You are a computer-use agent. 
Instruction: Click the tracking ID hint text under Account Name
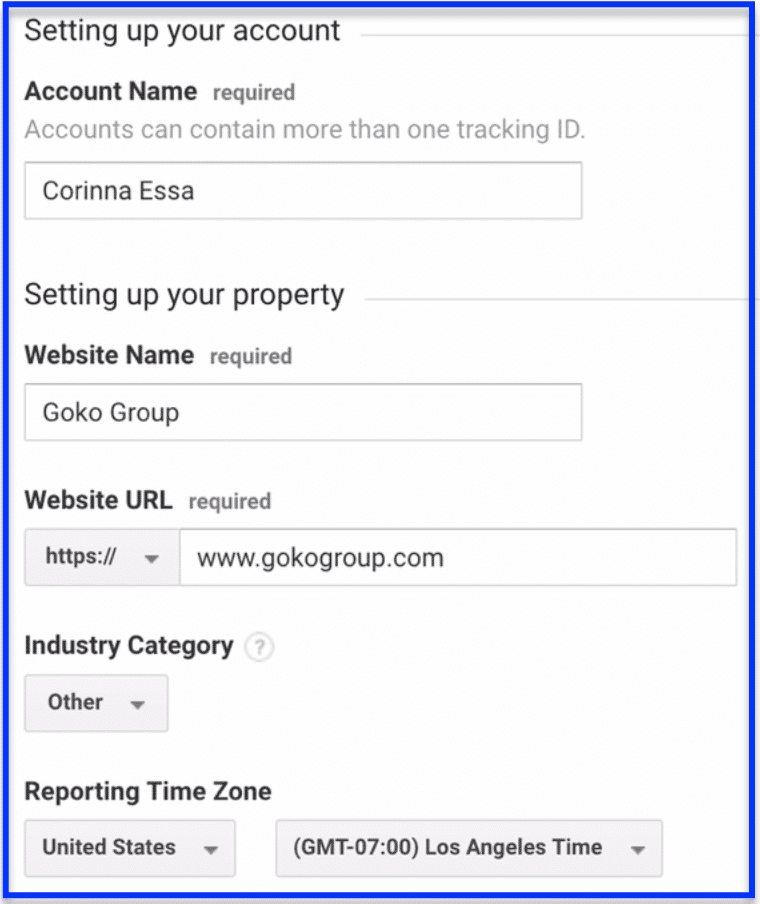(304, 130)
